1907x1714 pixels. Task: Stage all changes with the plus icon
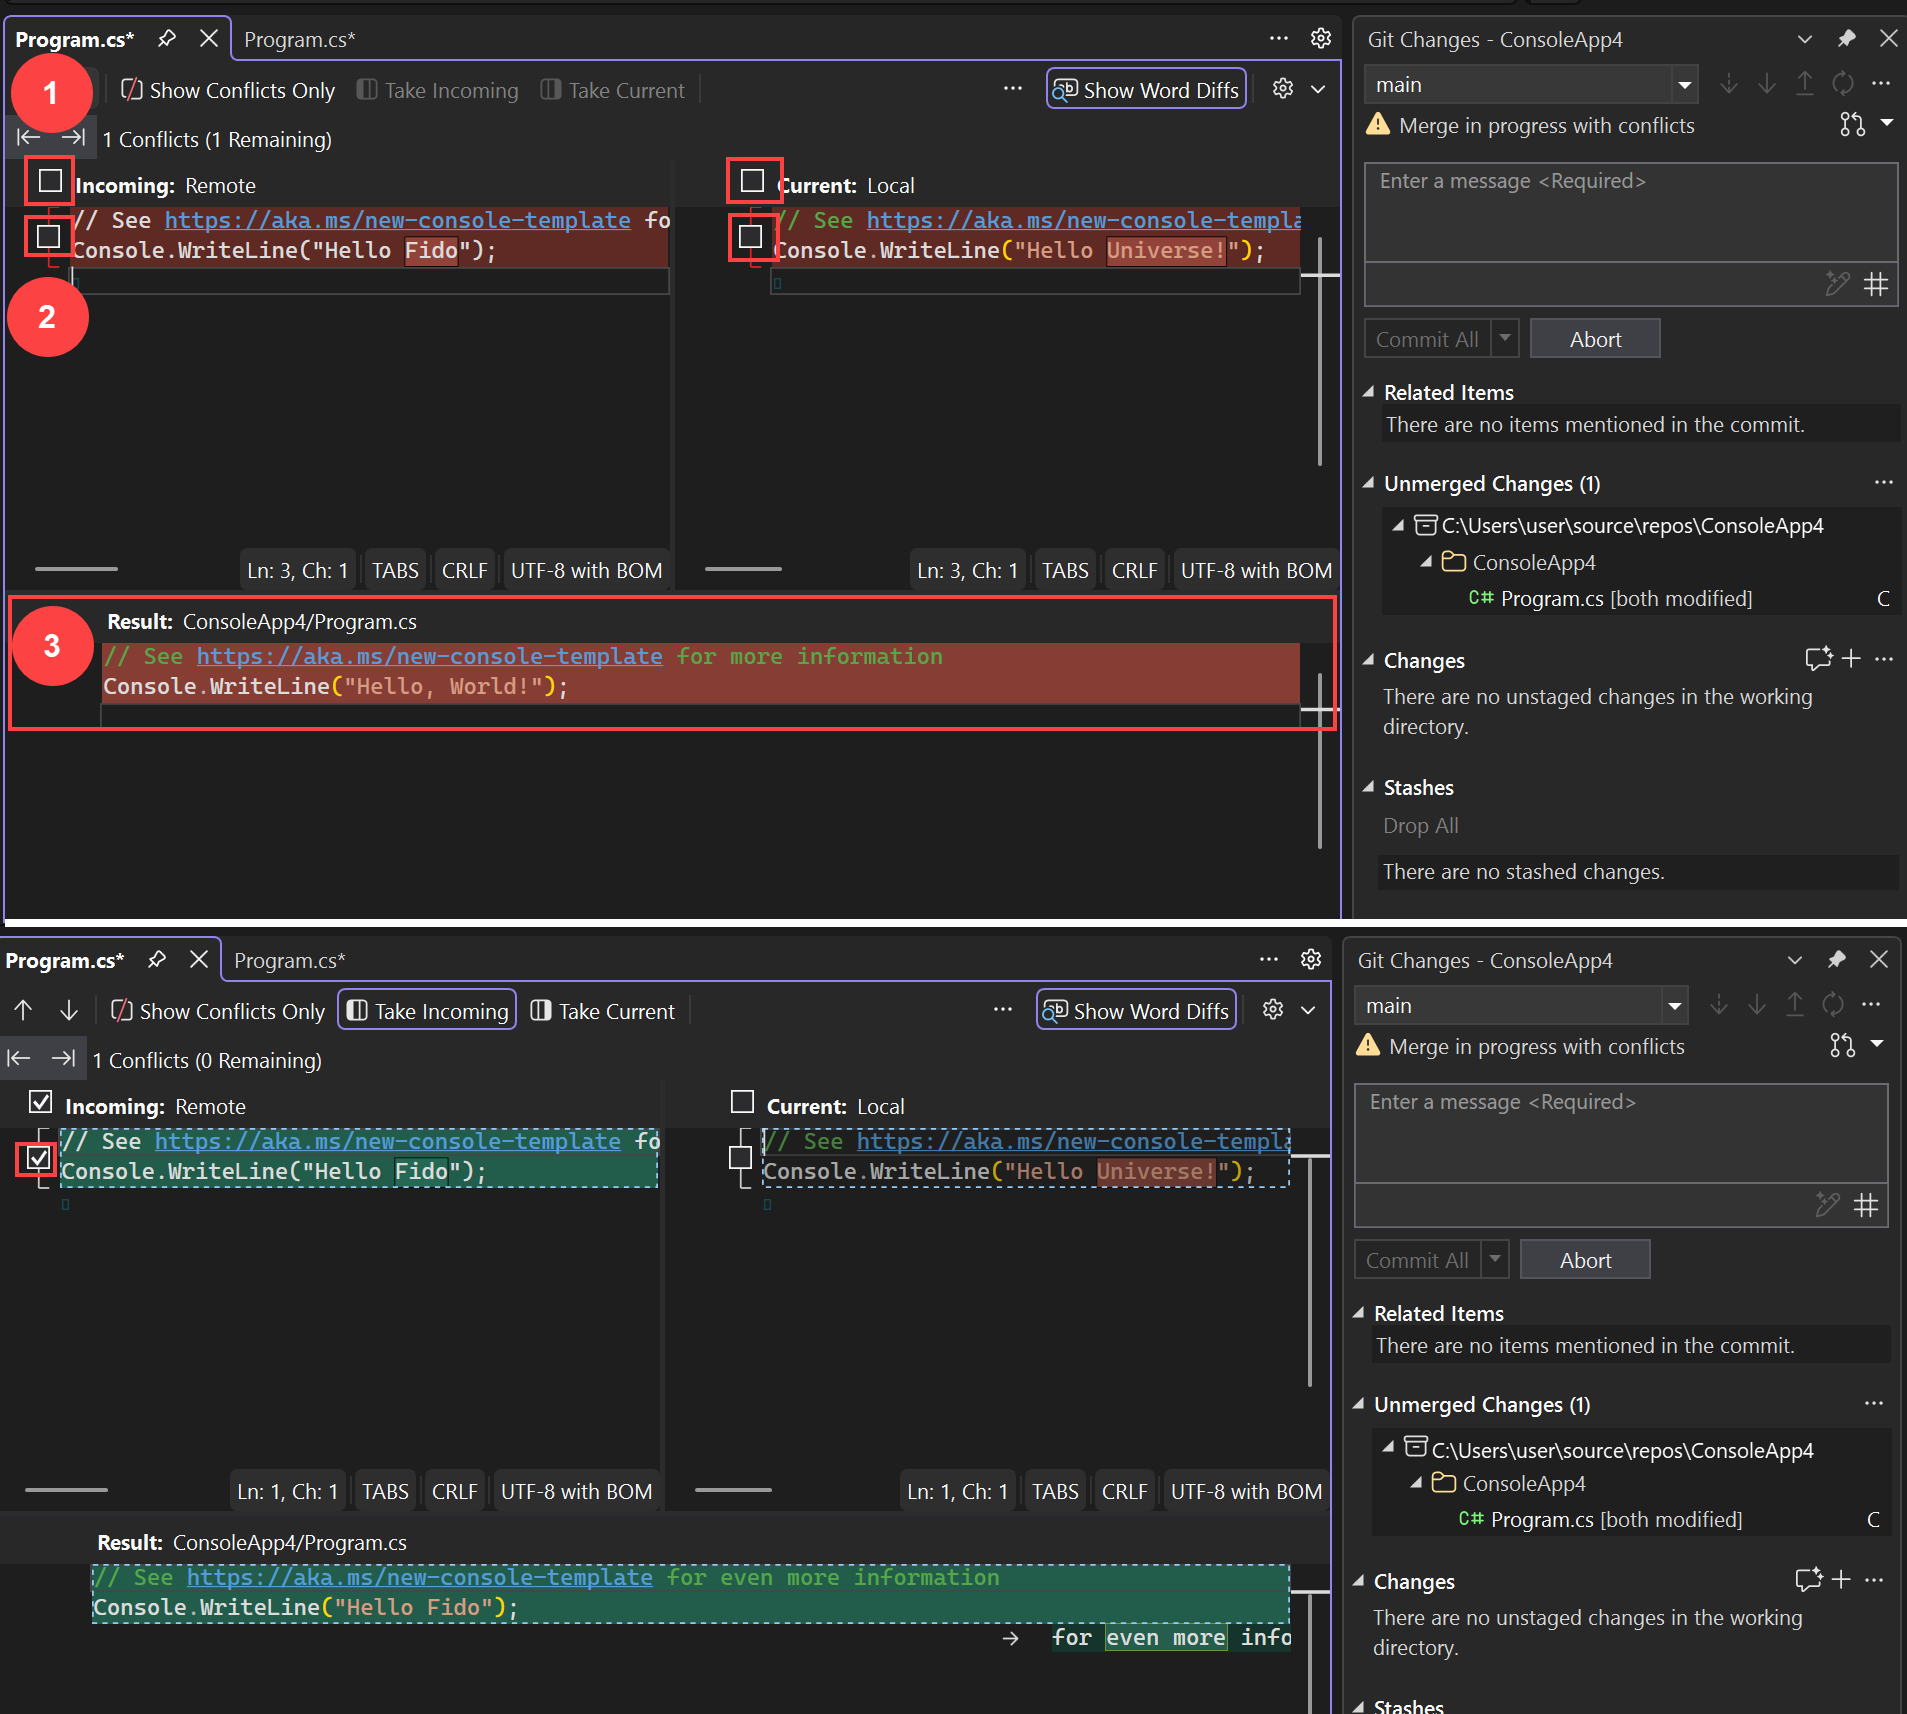(1851, 658)
